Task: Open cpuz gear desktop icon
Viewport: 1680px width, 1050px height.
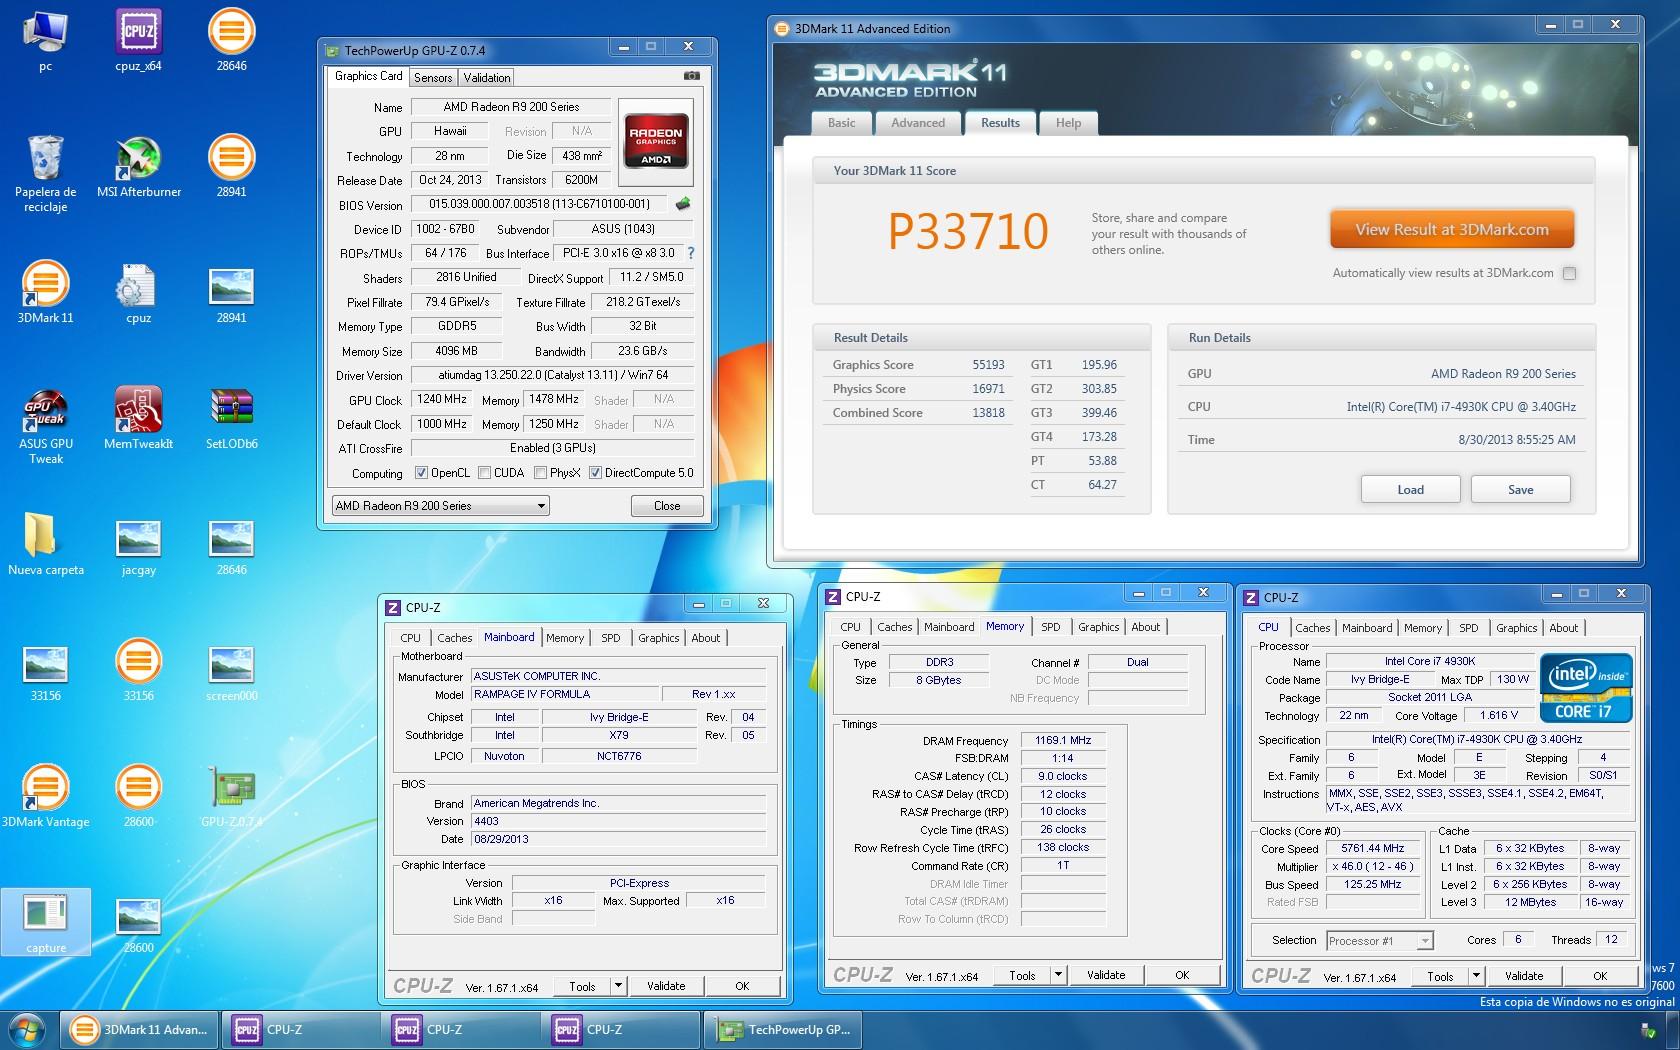Action: tap(138, 292)
